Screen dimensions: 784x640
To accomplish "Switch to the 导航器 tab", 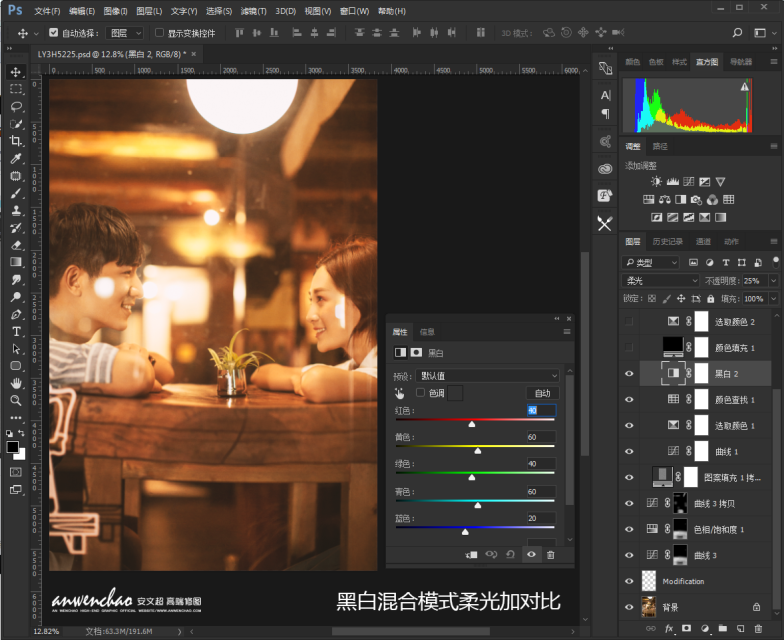I will pos(740,62).
